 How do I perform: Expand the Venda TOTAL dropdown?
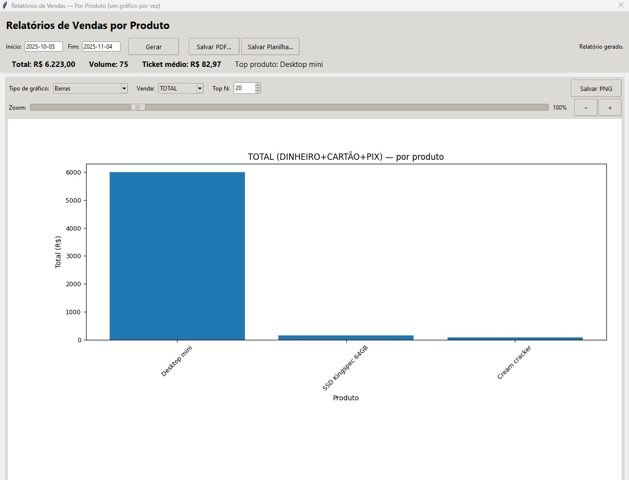[x=180, y=88]
